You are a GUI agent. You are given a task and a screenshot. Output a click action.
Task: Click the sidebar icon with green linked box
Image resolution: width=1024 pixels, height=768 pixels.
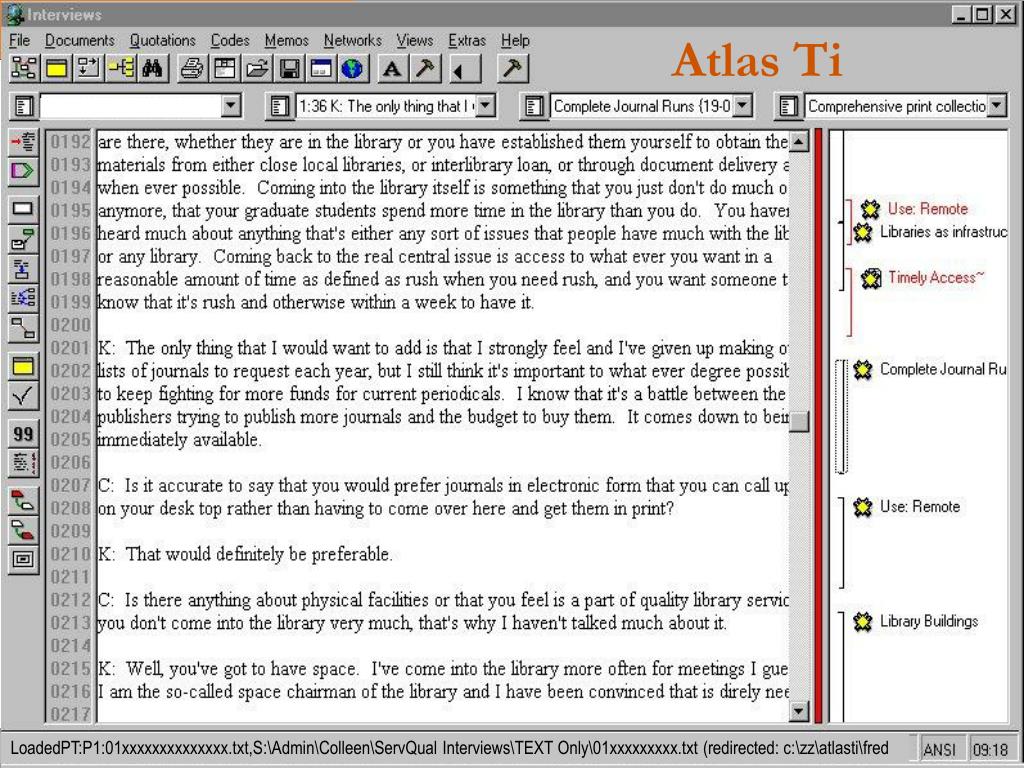point(23,239)
